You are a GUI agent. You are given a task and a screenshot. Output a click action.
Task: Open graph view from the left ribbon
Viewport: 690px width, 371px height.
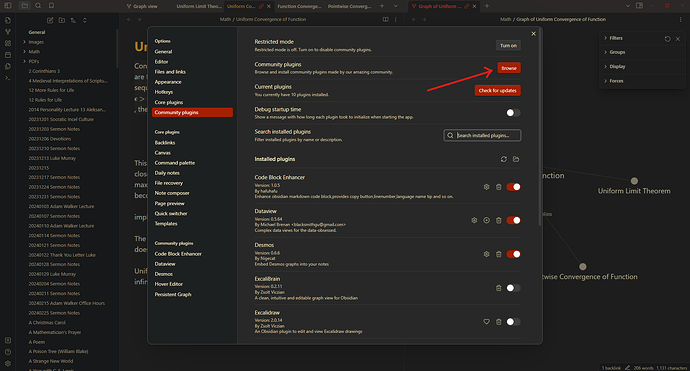point(8,32)
